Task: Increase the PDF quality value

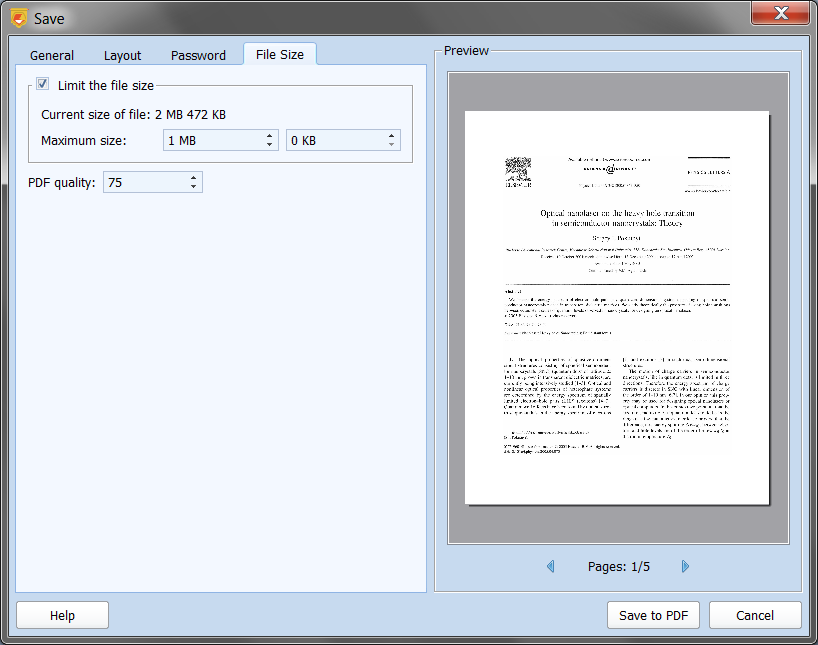Action: click(194, 177)
